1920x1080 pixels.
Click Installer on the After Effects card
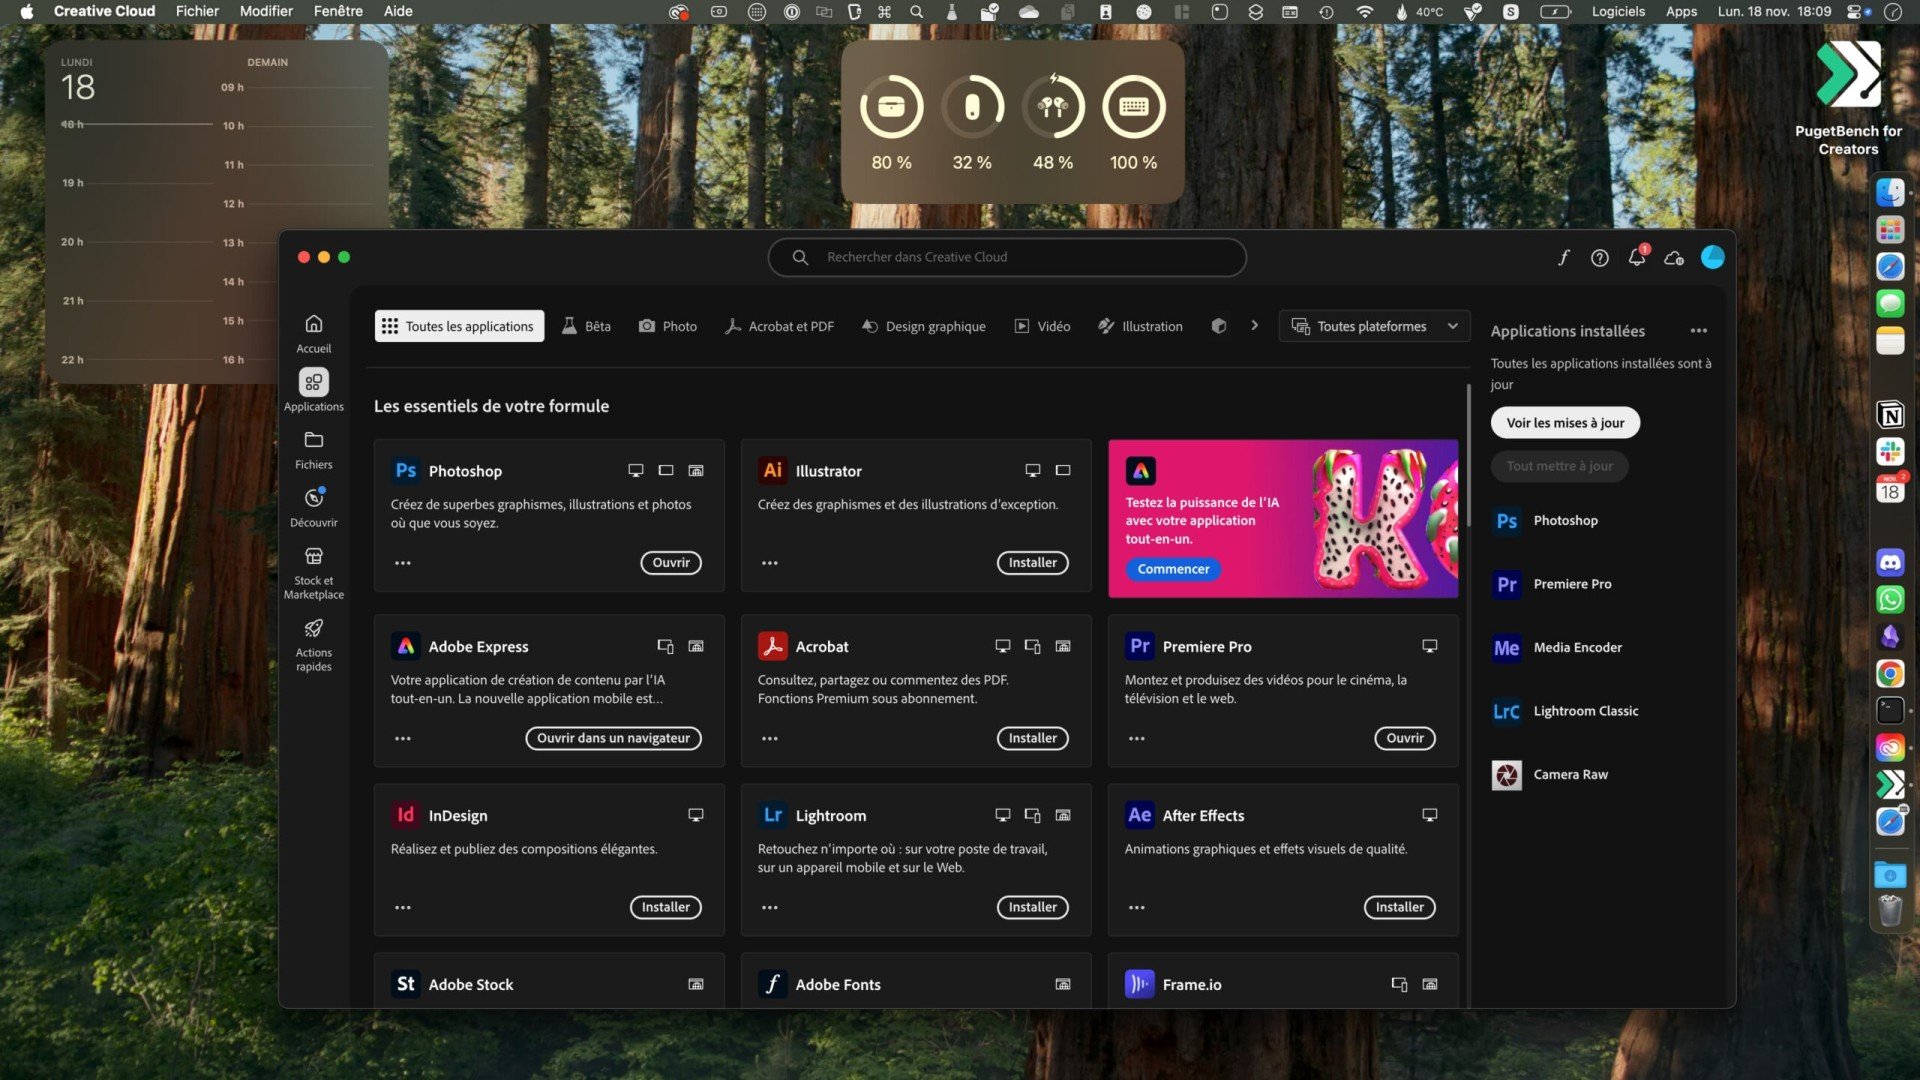tap(1399, 908)
